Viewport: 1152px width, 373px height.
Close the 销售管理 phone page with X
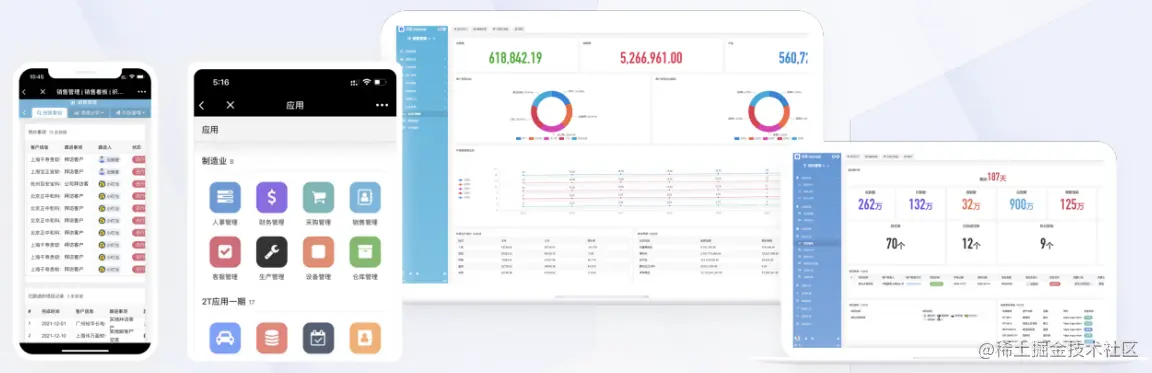[43, 92]
